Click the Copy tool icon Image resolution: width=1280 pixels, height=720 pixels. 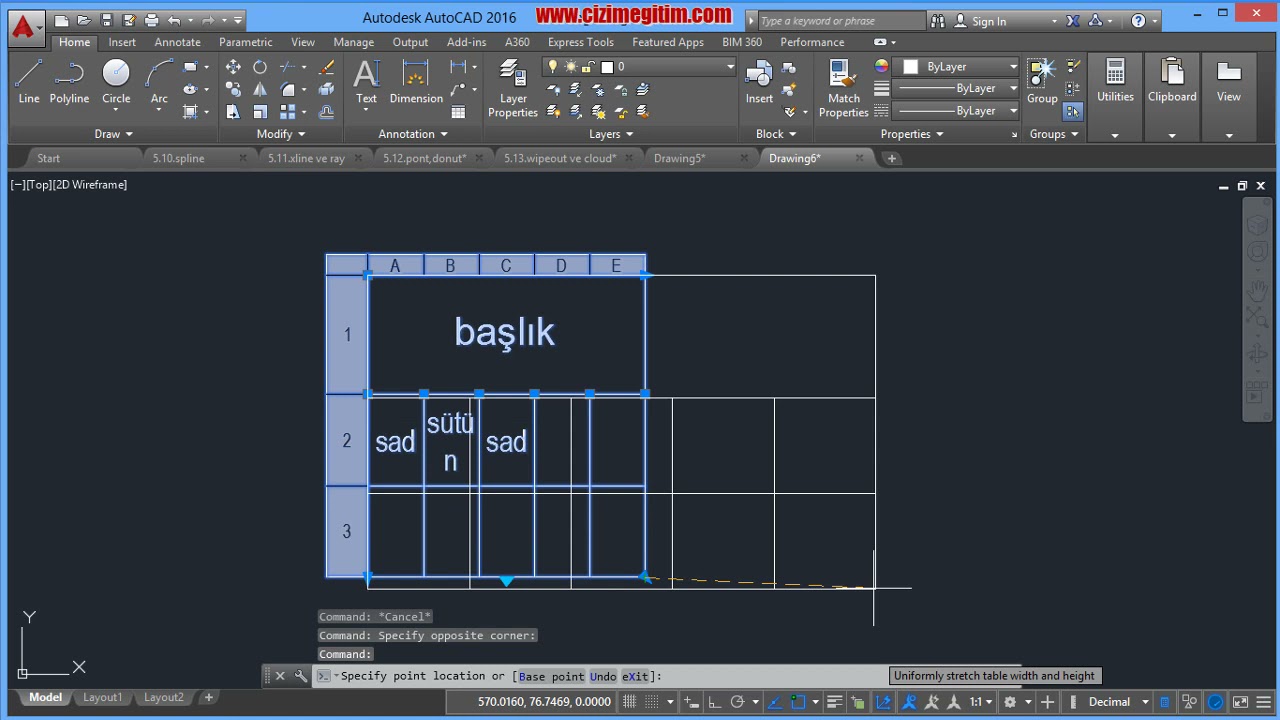pyautogui.click(x=233, y=90)
